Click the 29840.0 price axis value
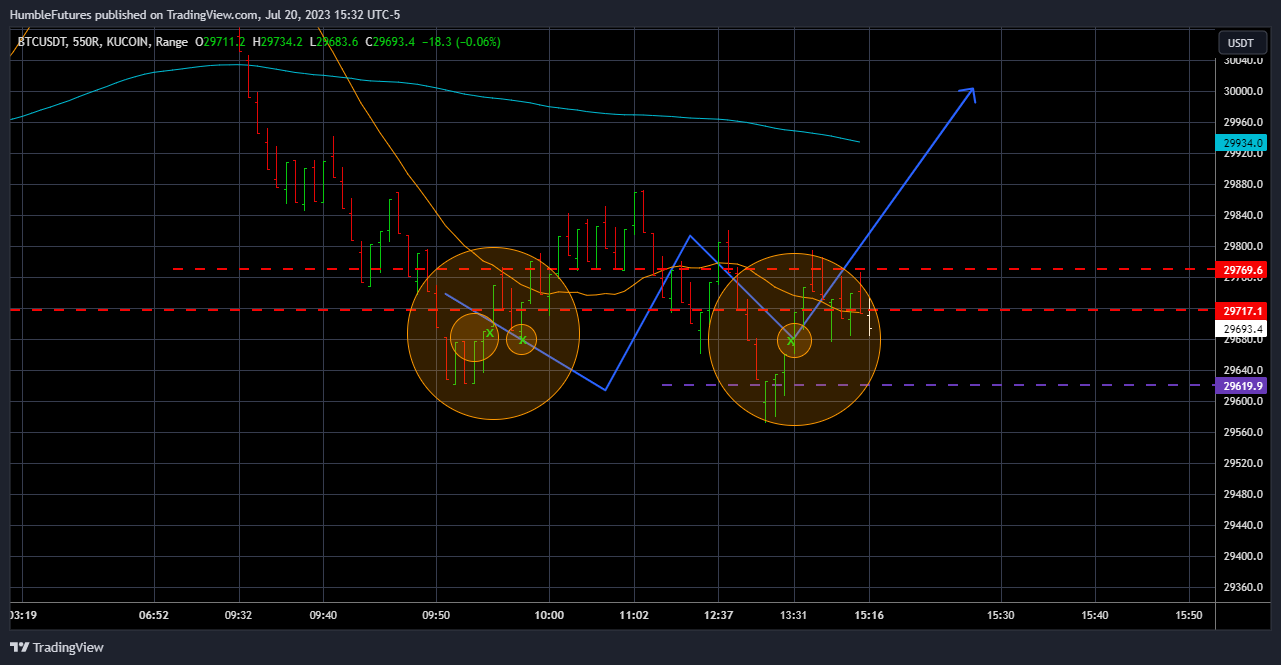 [x=1244, y=215]
